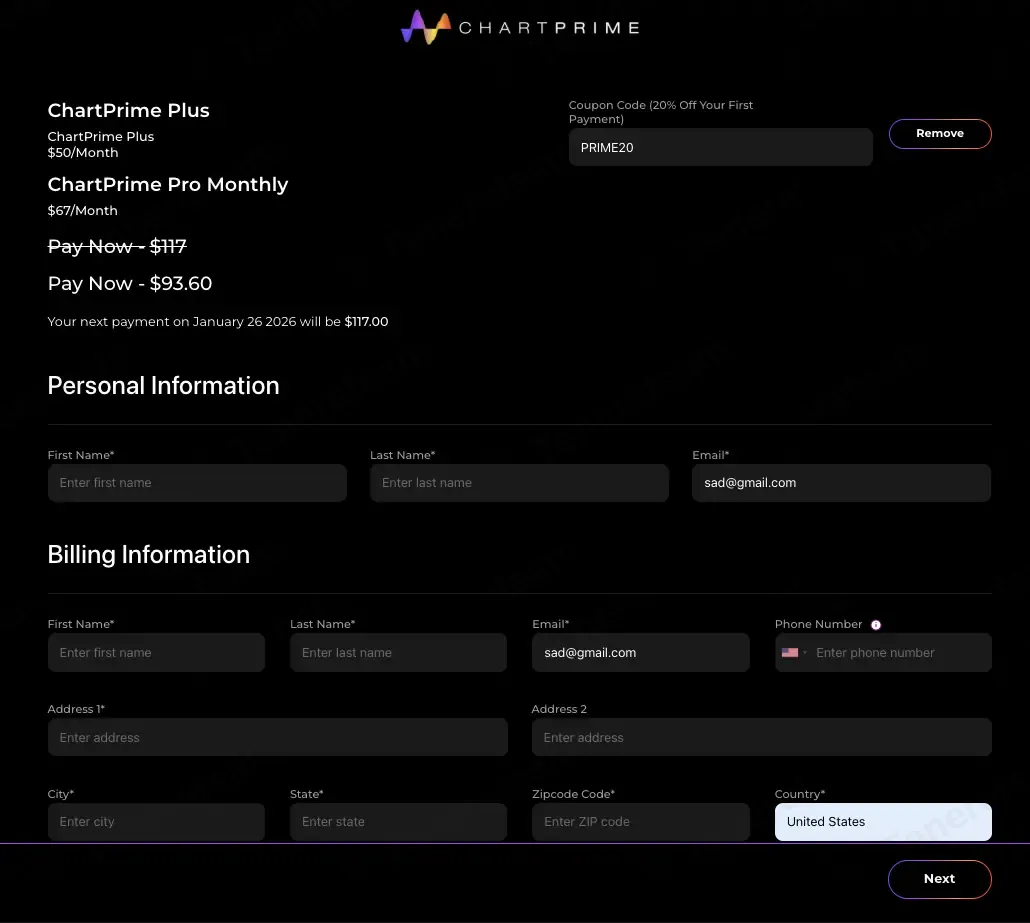Screen dimensions: 1030x923
Task: Click the "$67/Month" price text
Action: pos(83,211)
